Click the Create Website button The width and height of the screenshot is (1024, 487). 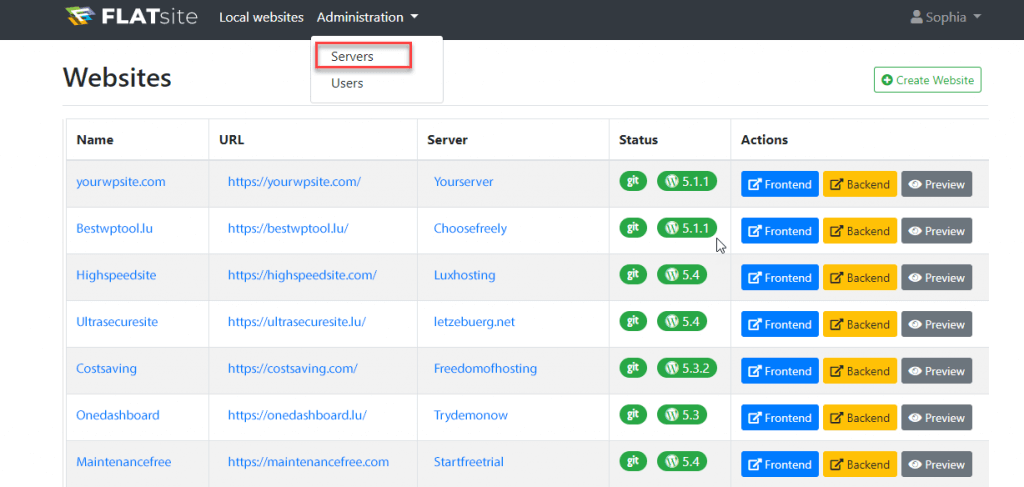click(927, 80)
